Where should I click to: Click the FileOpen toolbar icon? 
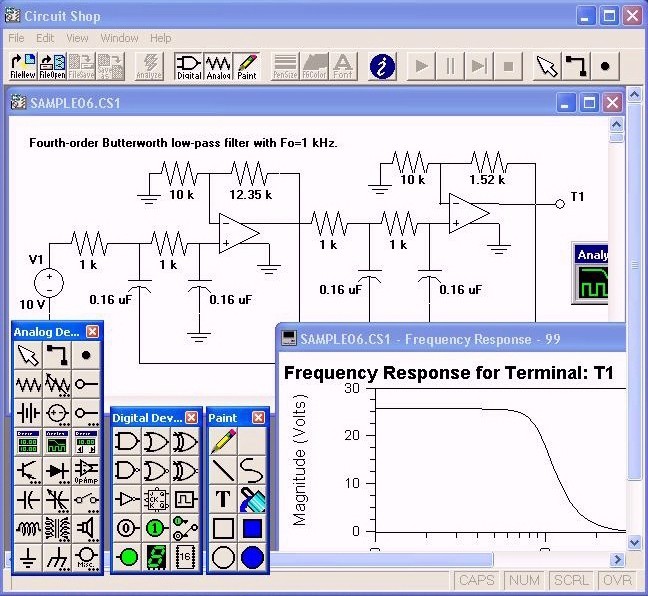(52, 66)
